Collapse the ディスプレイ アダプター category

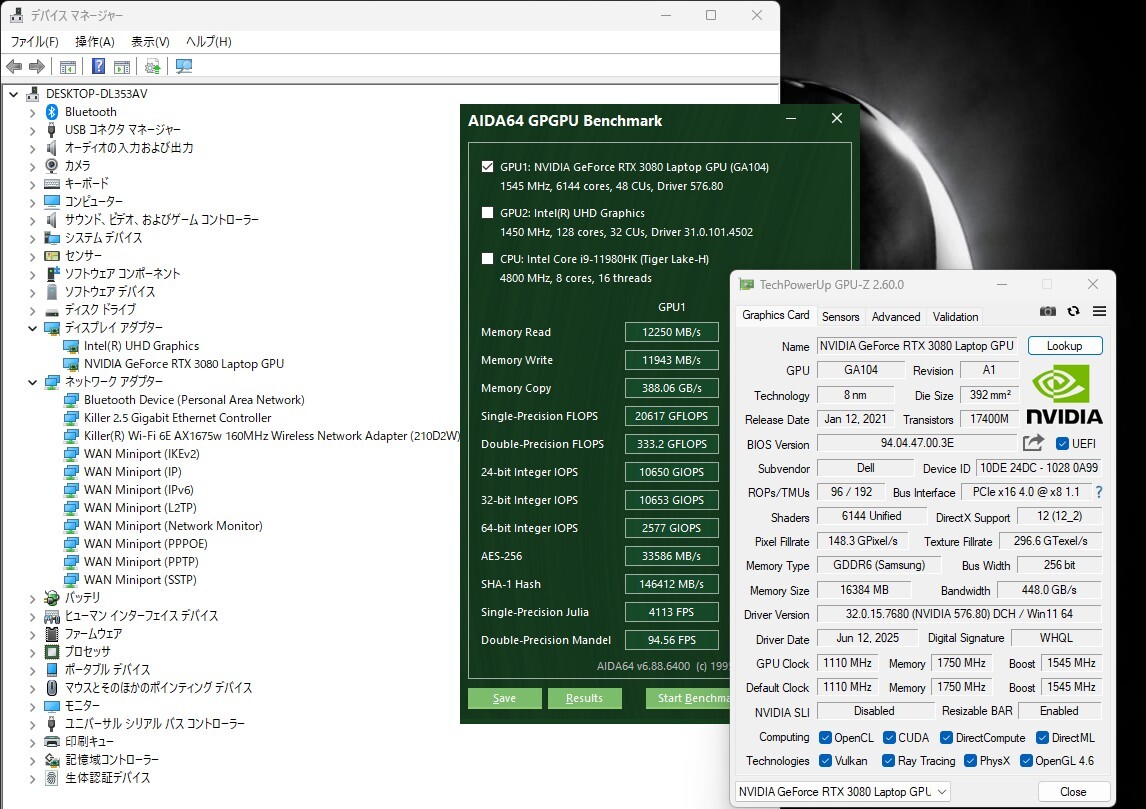pos(32,328)
